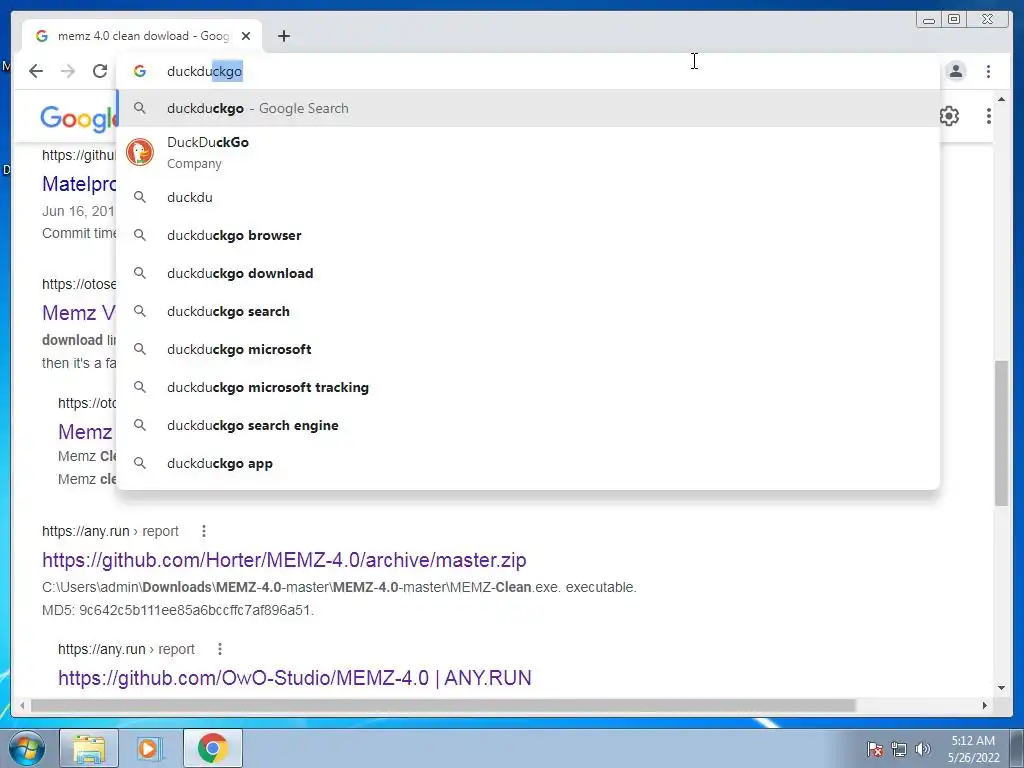This screenshot has width=1024, height=768.
Task: Click the horizontal scrollbar thumb
Action: click(443, 705)
